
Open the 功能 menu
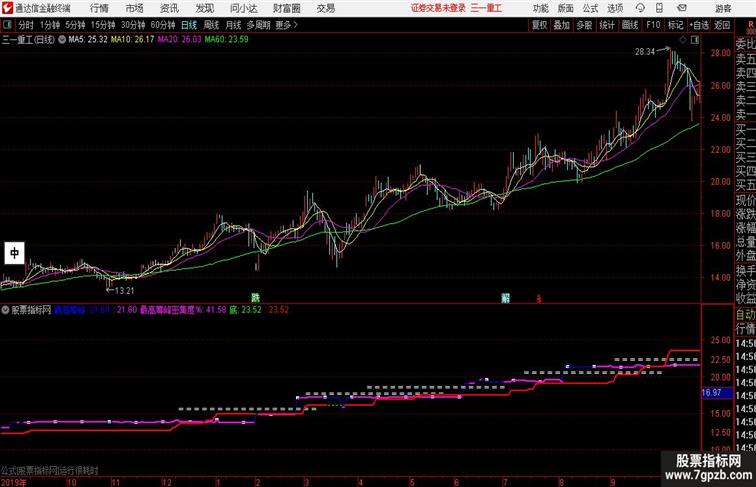540,8
